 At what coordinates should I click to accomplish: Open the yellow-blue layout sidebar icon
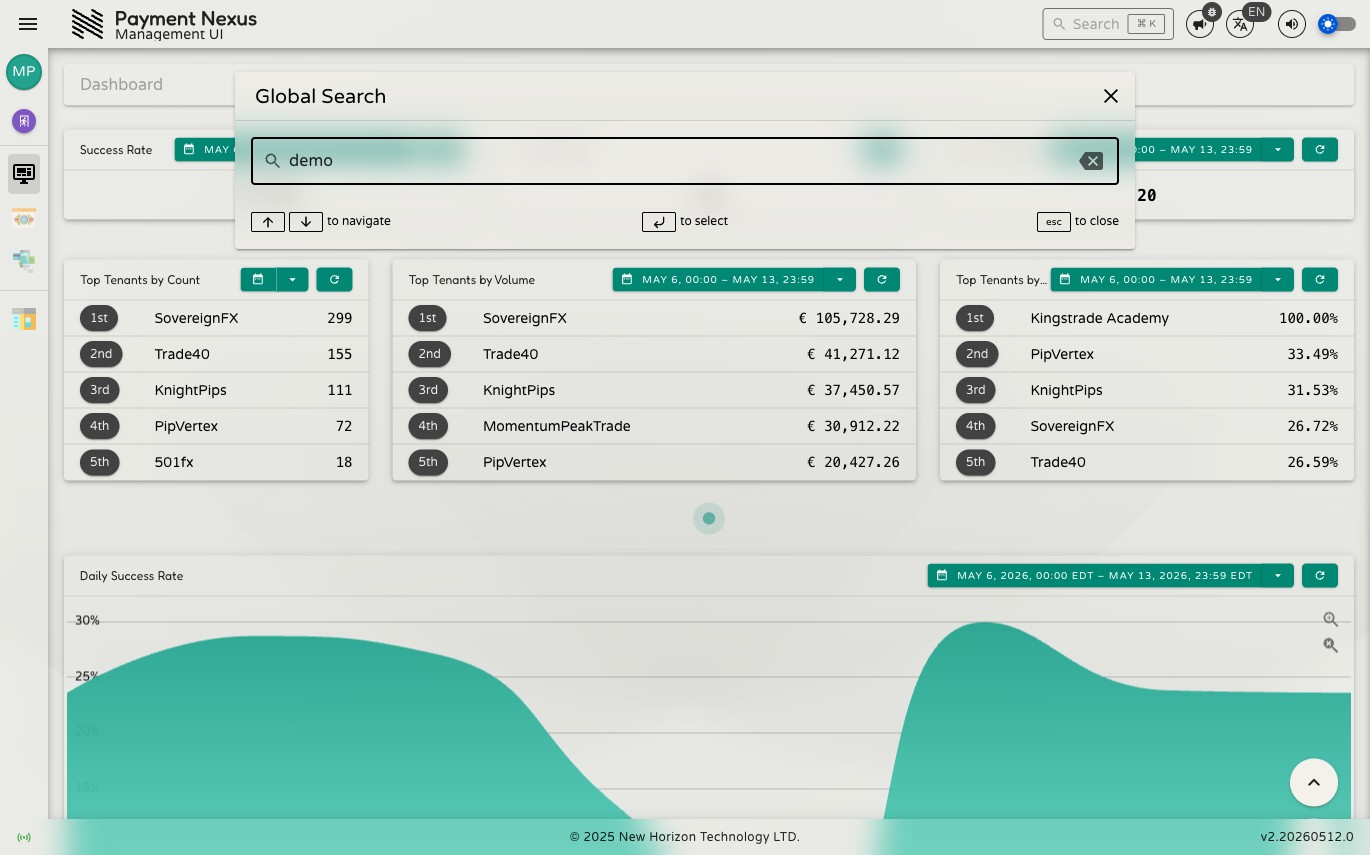point(24,319)
